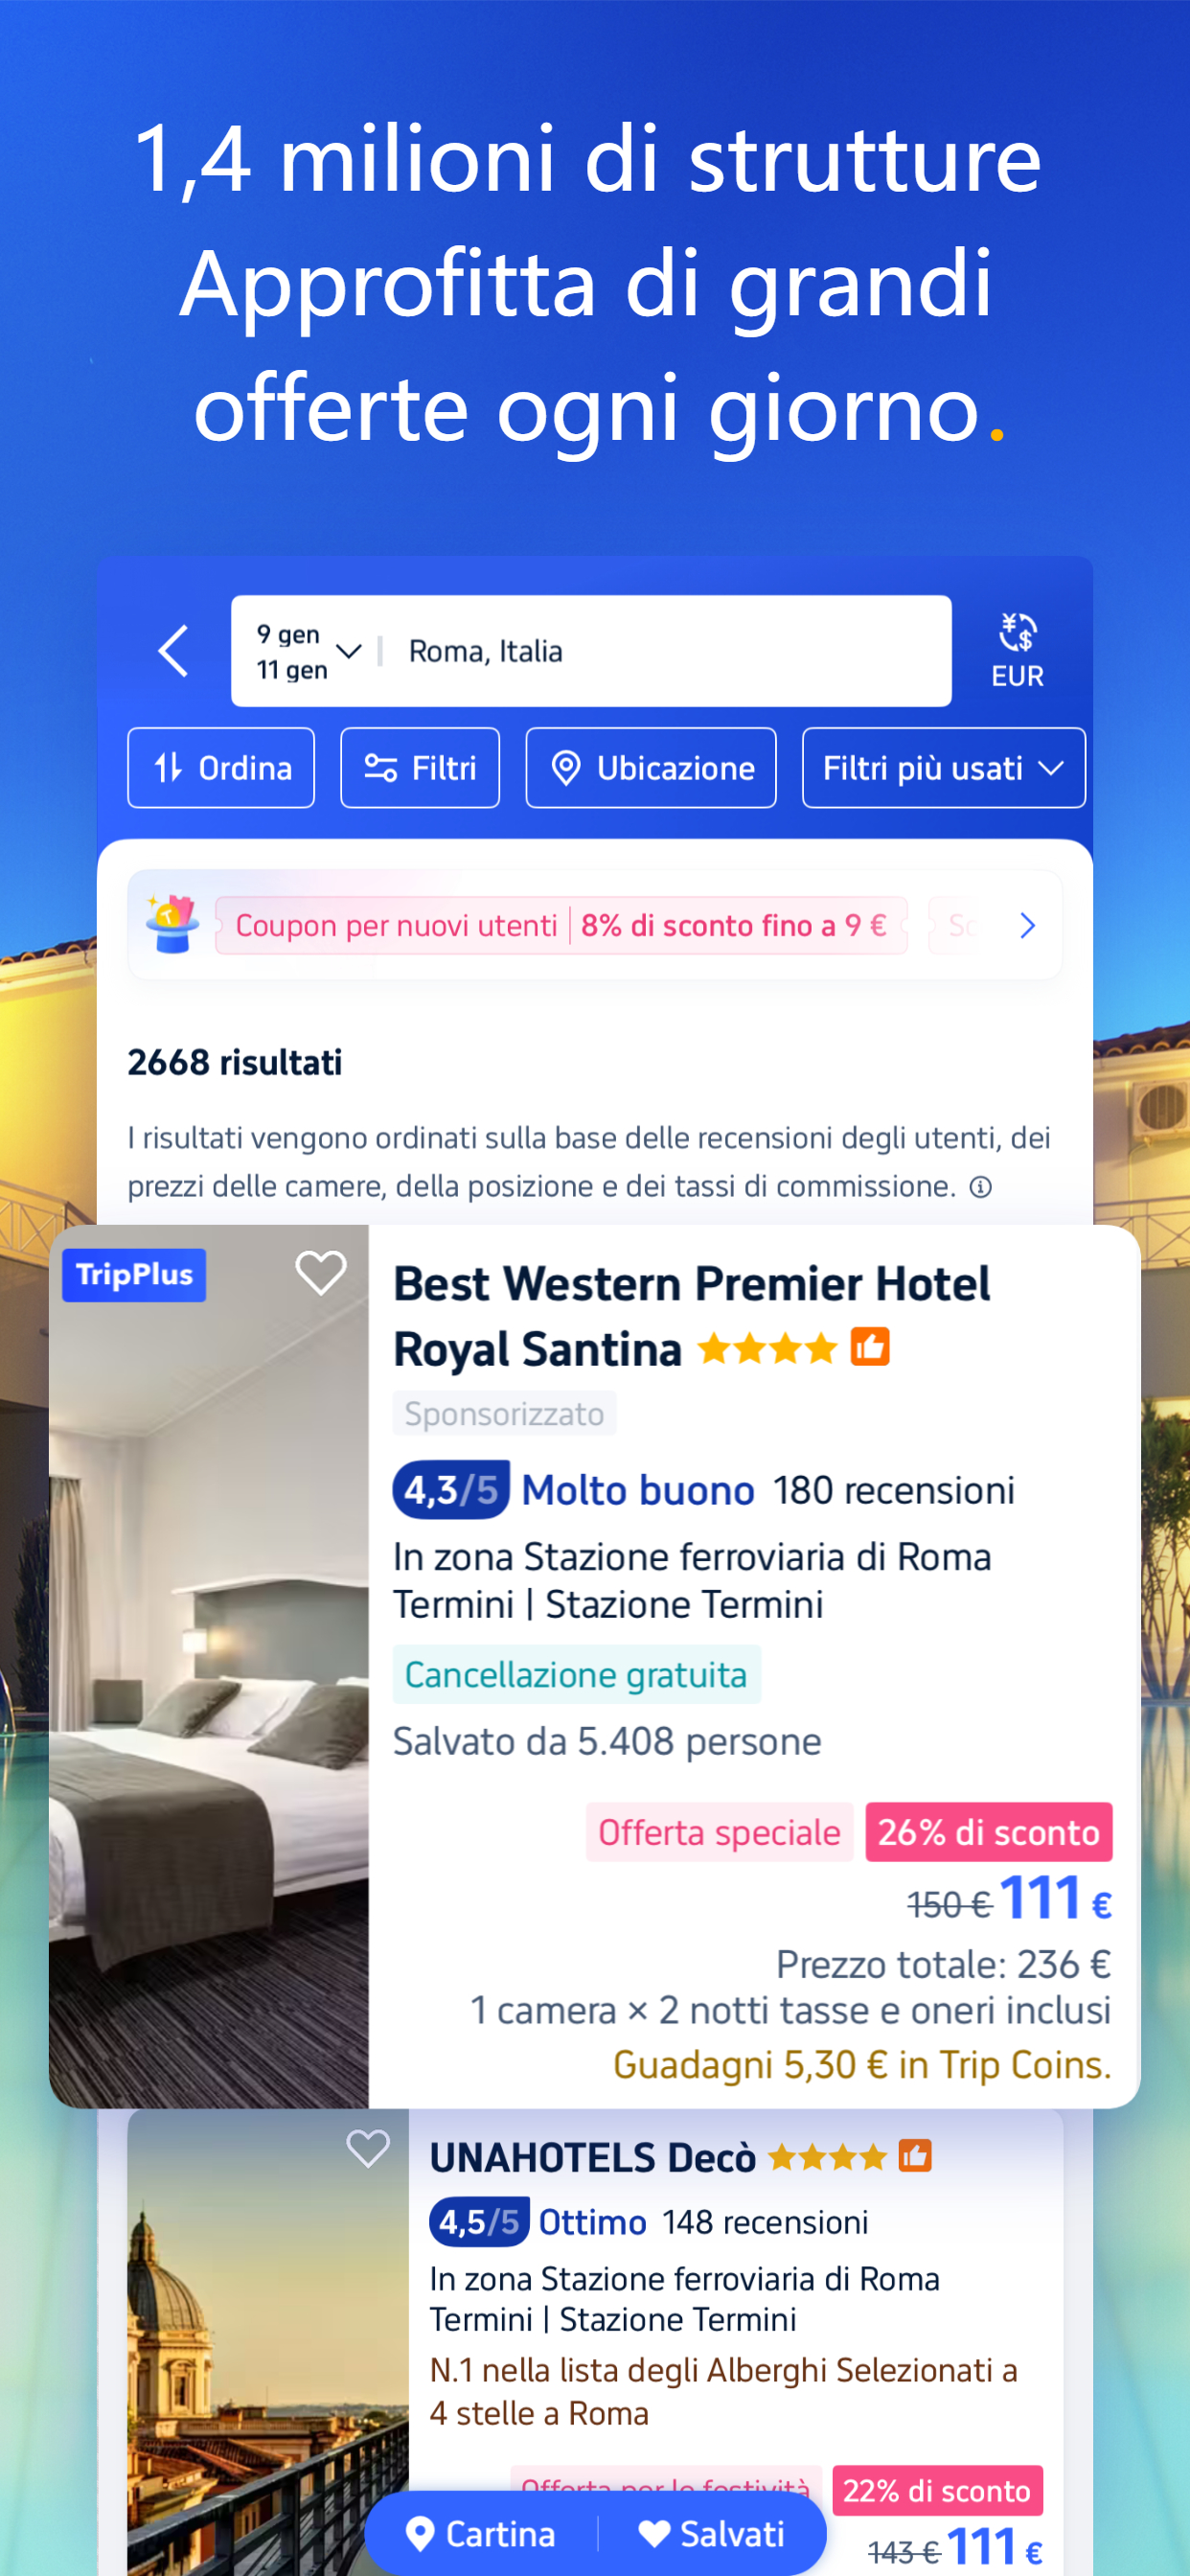The height and width of the screenshot is (2576, 1190).
Task: Open the coupon banner's right arrow
Action: coord(1027,926)
